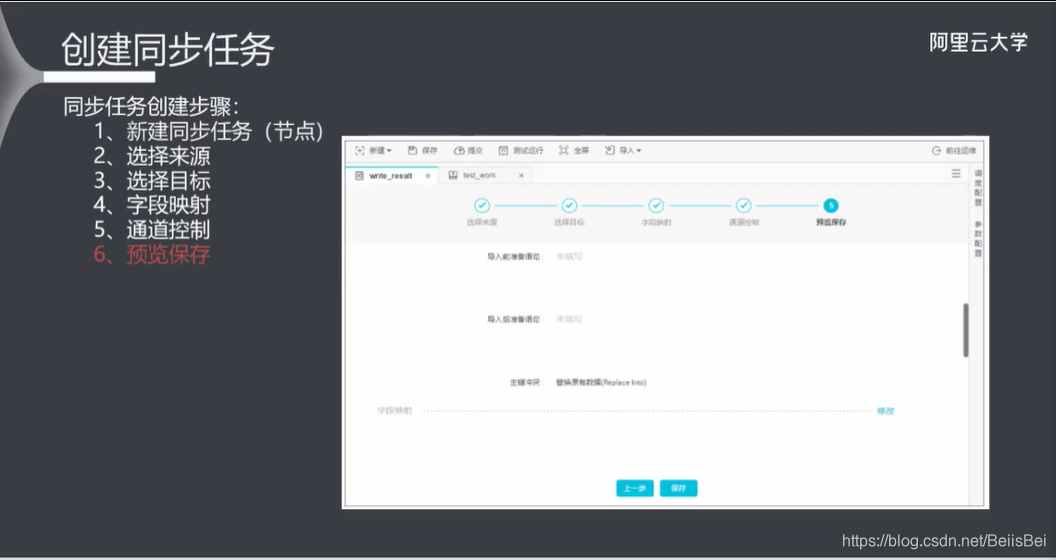Click the vertical scrollbar thumb
This screenshot has width=1056, height=560.
(966, 330)
